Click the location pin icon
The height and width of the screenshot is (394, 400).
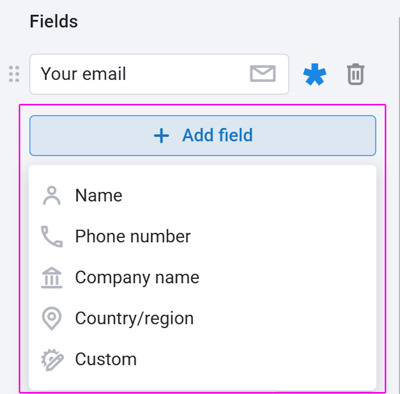click(52, 318)
